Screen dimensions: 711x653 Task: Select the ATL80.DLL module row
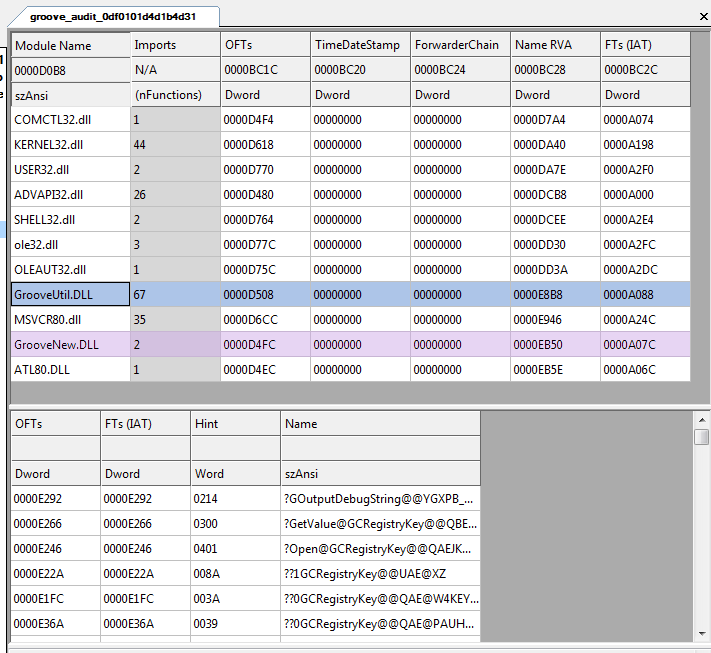(351, 369)
